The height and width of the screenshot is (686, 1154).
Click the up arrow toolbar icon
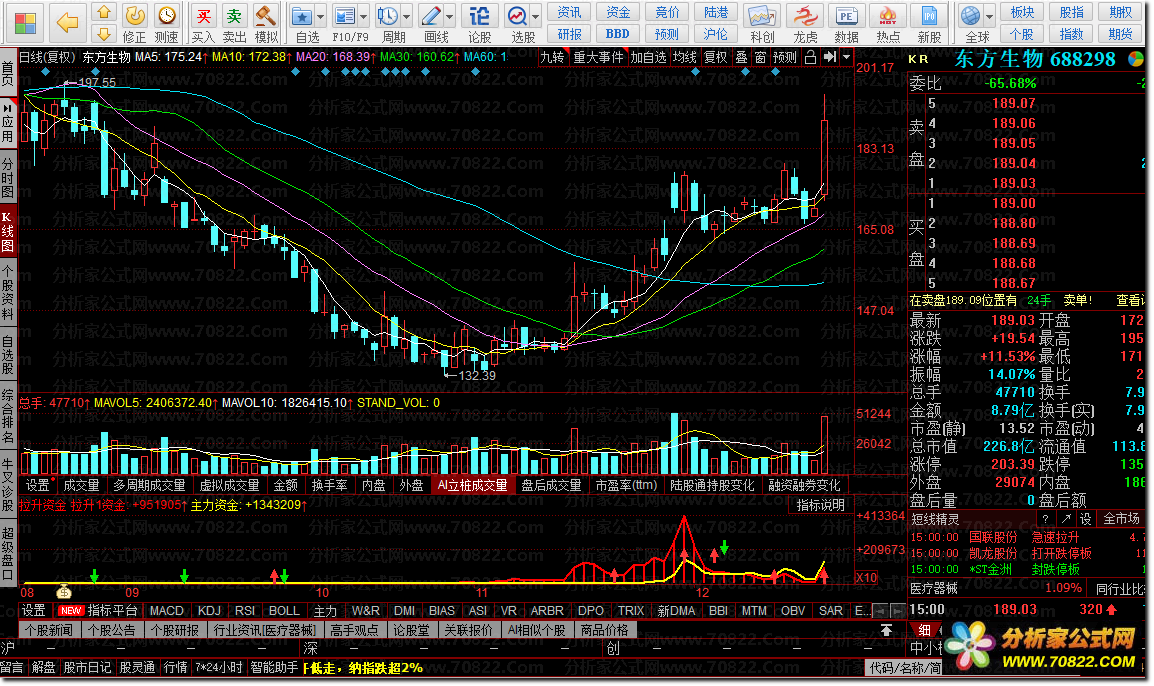[104, 13]
